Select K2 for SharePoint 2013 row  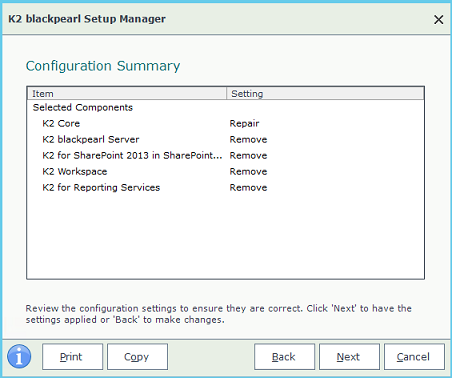pyautogui.click(x=225, y=155)
